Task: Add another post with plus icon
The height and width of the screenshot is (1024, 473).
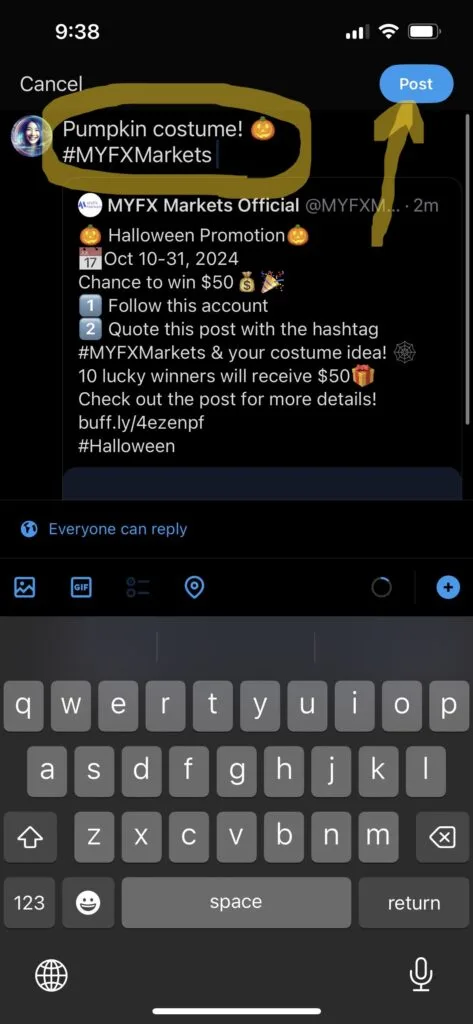Action: tap(448, 588)
